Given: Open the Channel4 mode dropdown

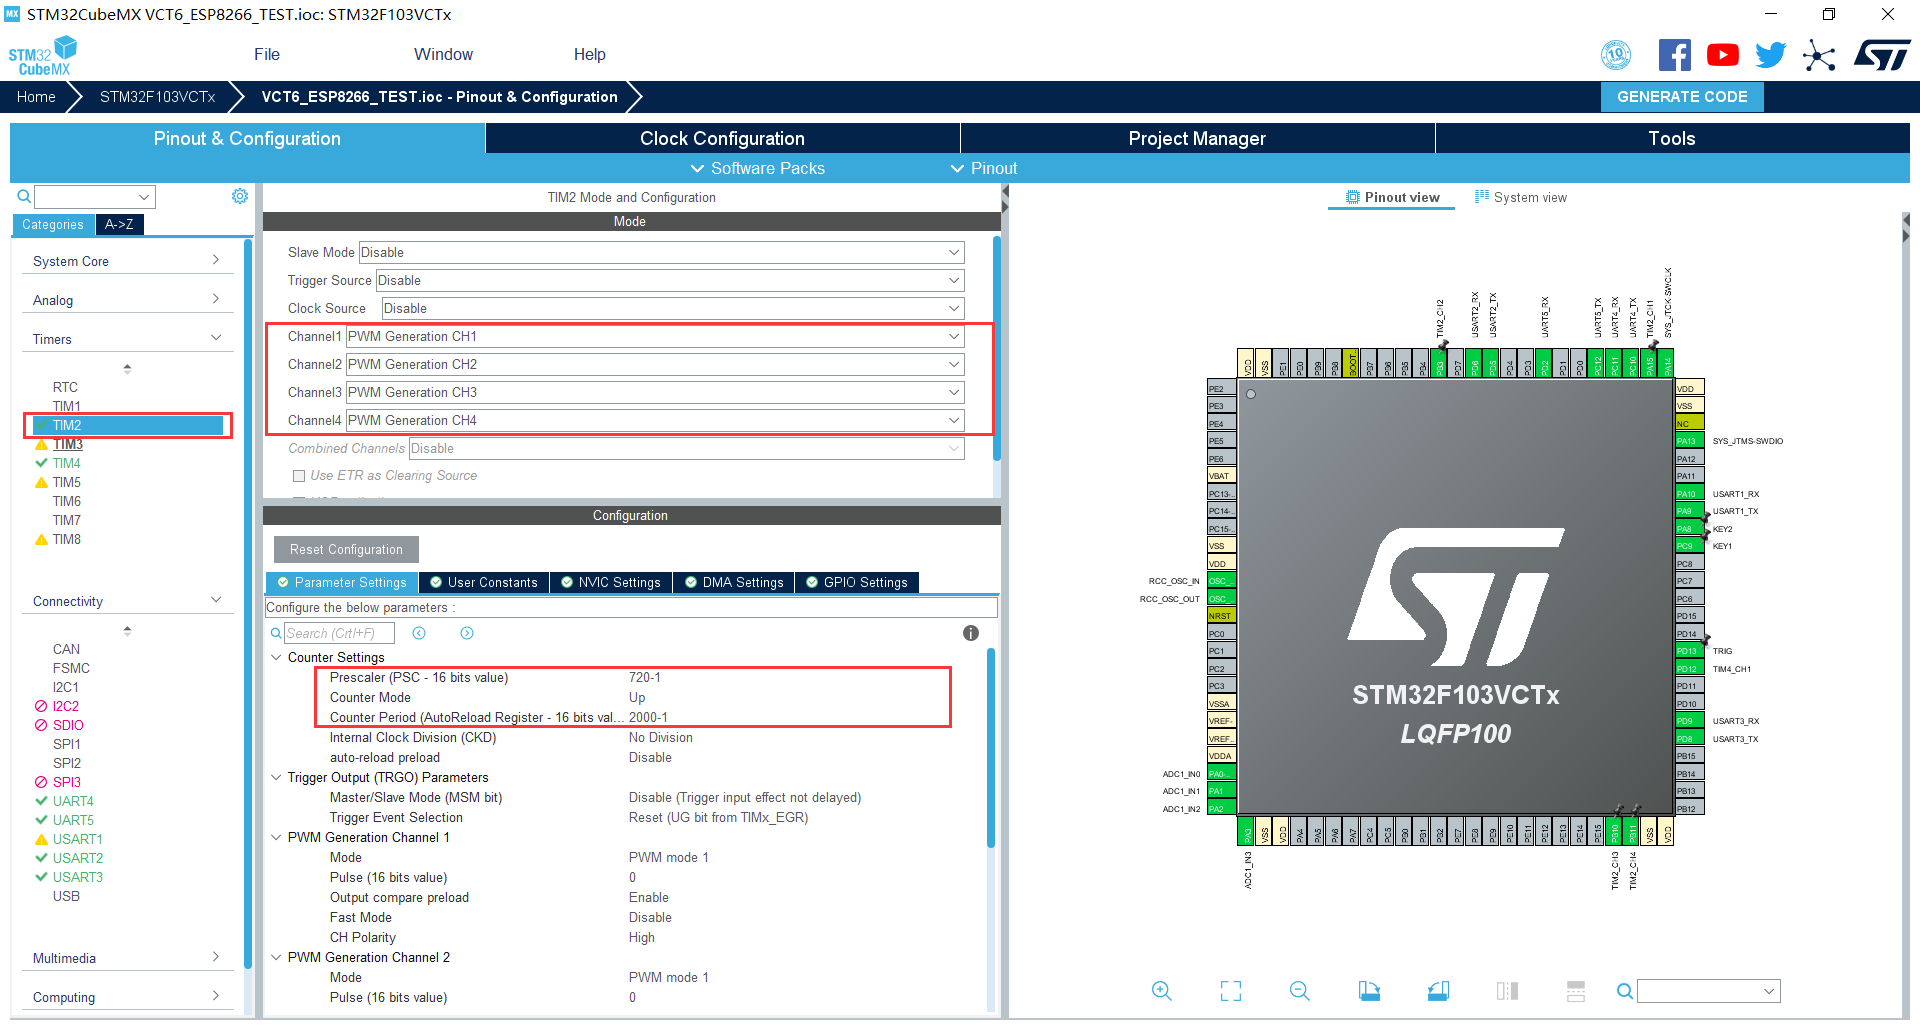Looking at the screenshot, I should [x=655, y=420].
